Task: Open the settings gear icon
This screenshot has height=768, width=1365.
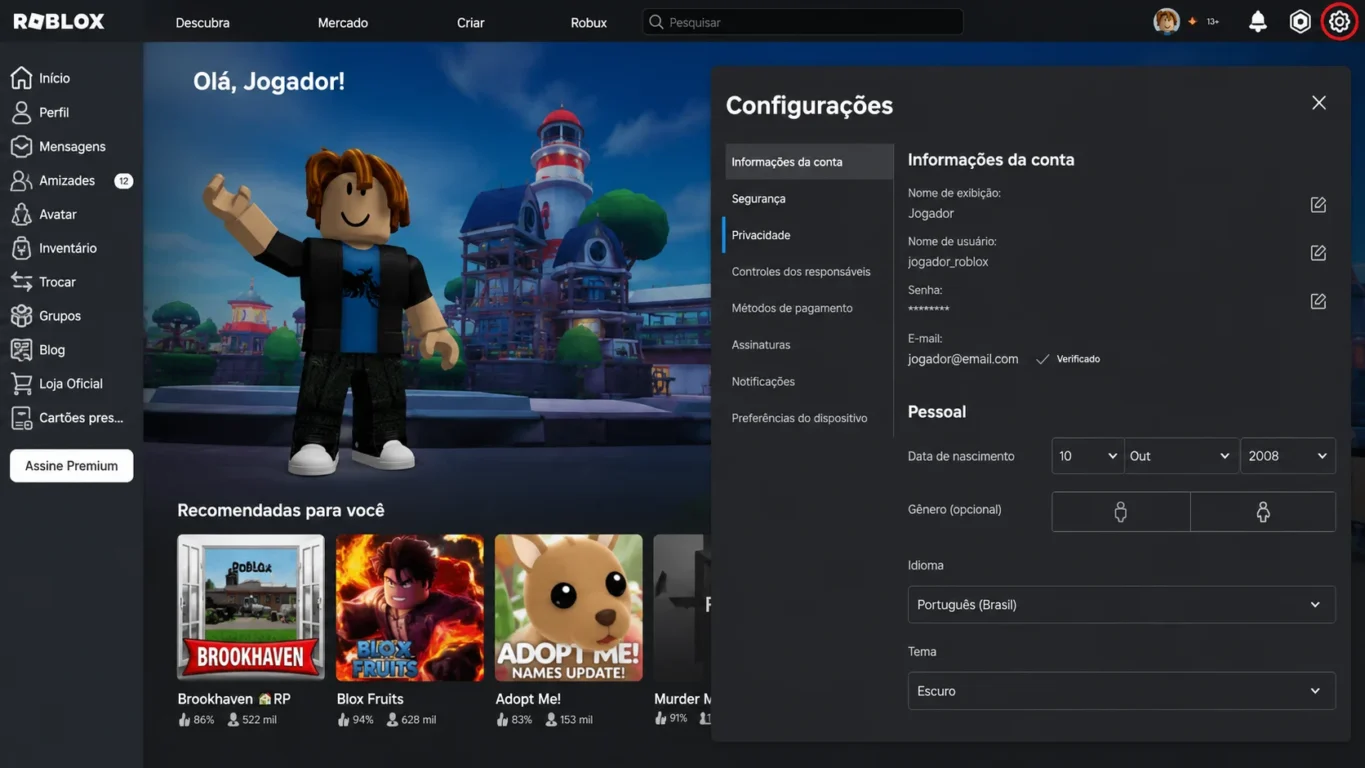Action: (x=1338, y=21)
